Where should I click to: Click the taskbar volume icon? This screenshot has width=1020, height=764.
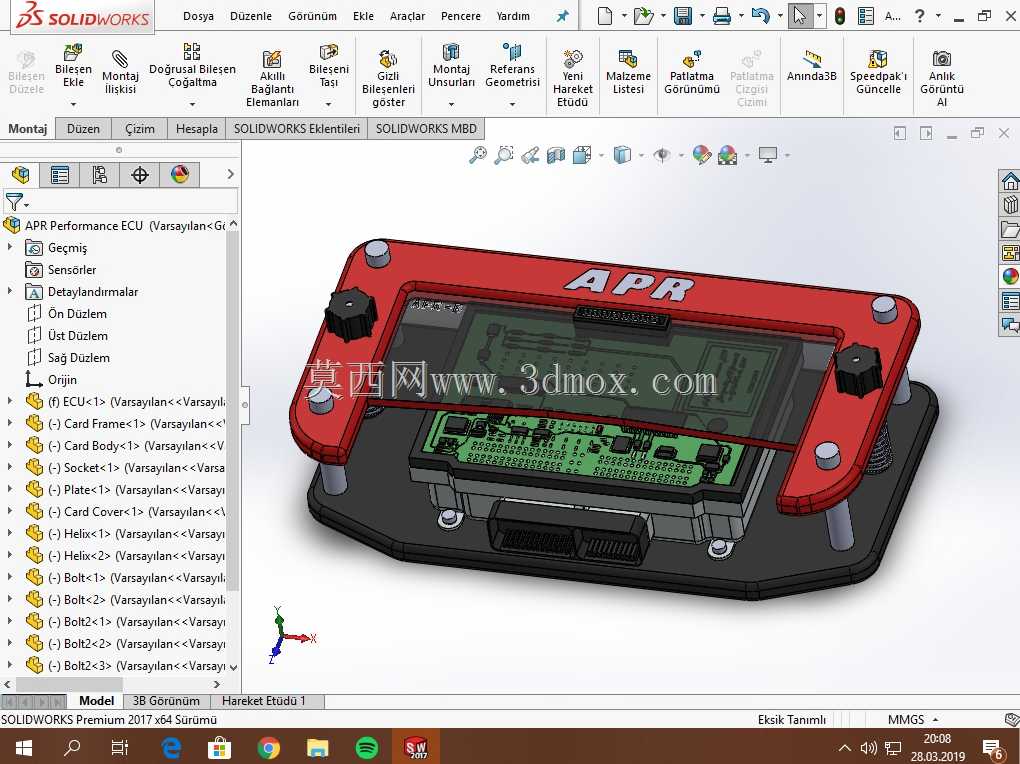868,748
